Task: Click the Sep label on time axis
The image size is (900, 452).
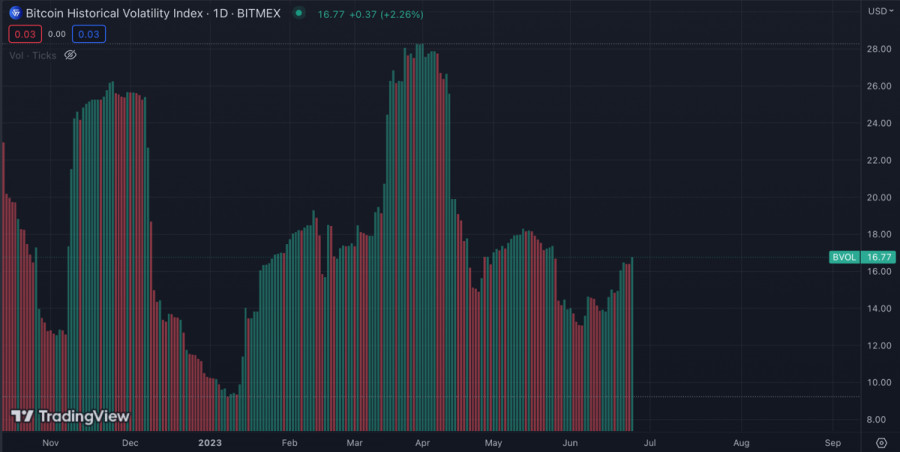Action: point(832,441)
